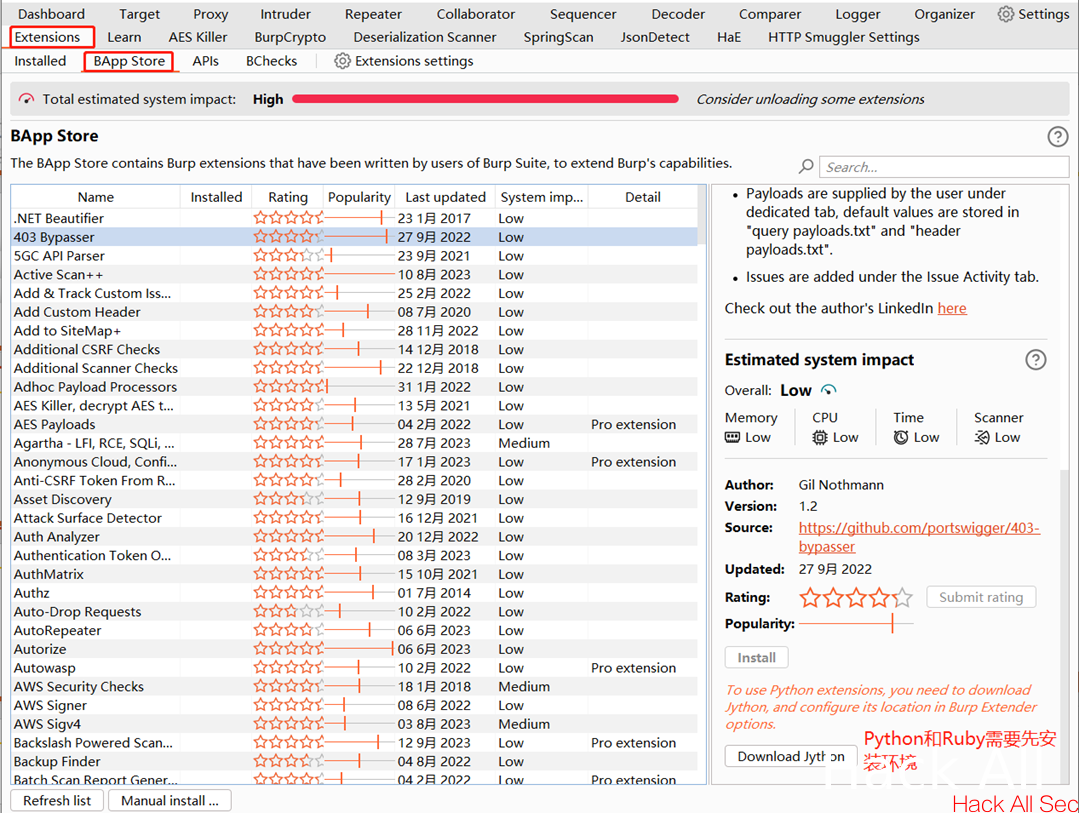Select the BApp Store sub-tab
Screen dimensions: 1079x813
[129, 61]
